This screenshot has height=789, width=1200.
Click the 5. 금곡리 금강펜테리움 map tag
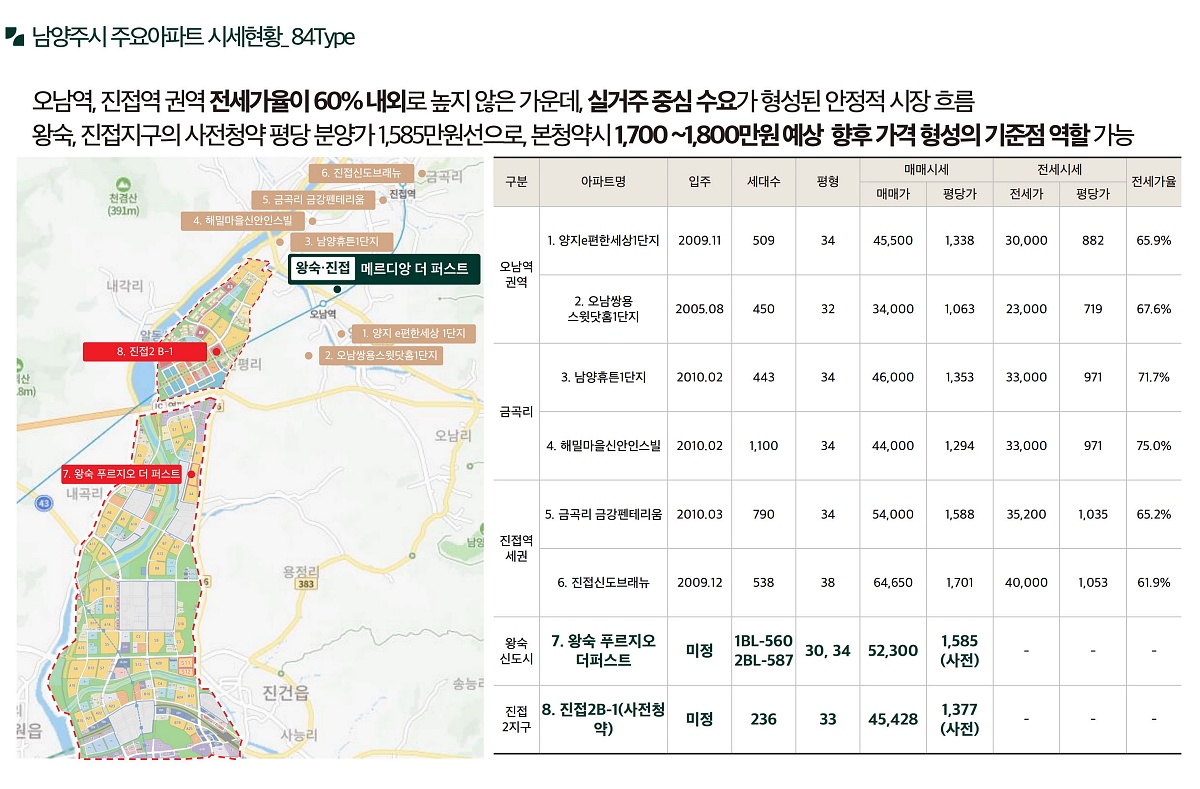click(x=313, y=199)
